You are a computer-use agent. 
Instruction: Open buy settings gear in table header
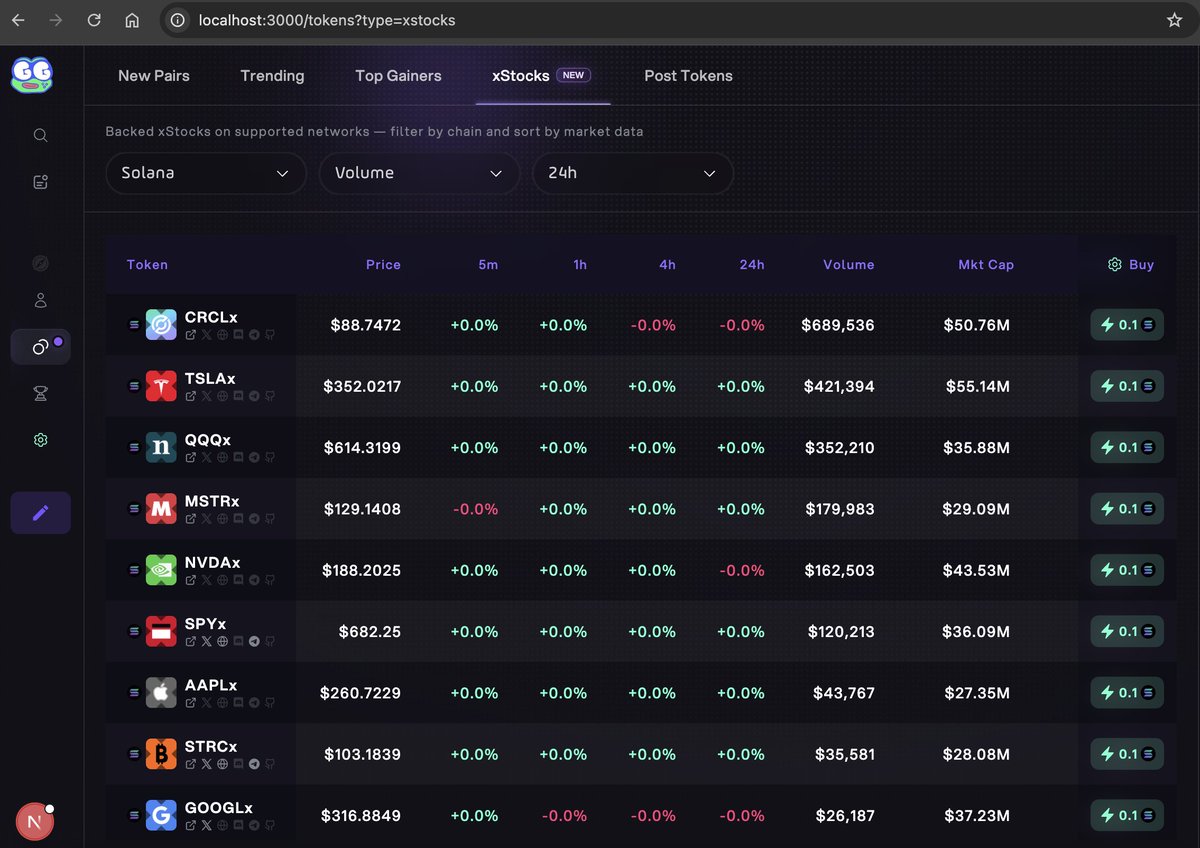(x=1114, y=265)
